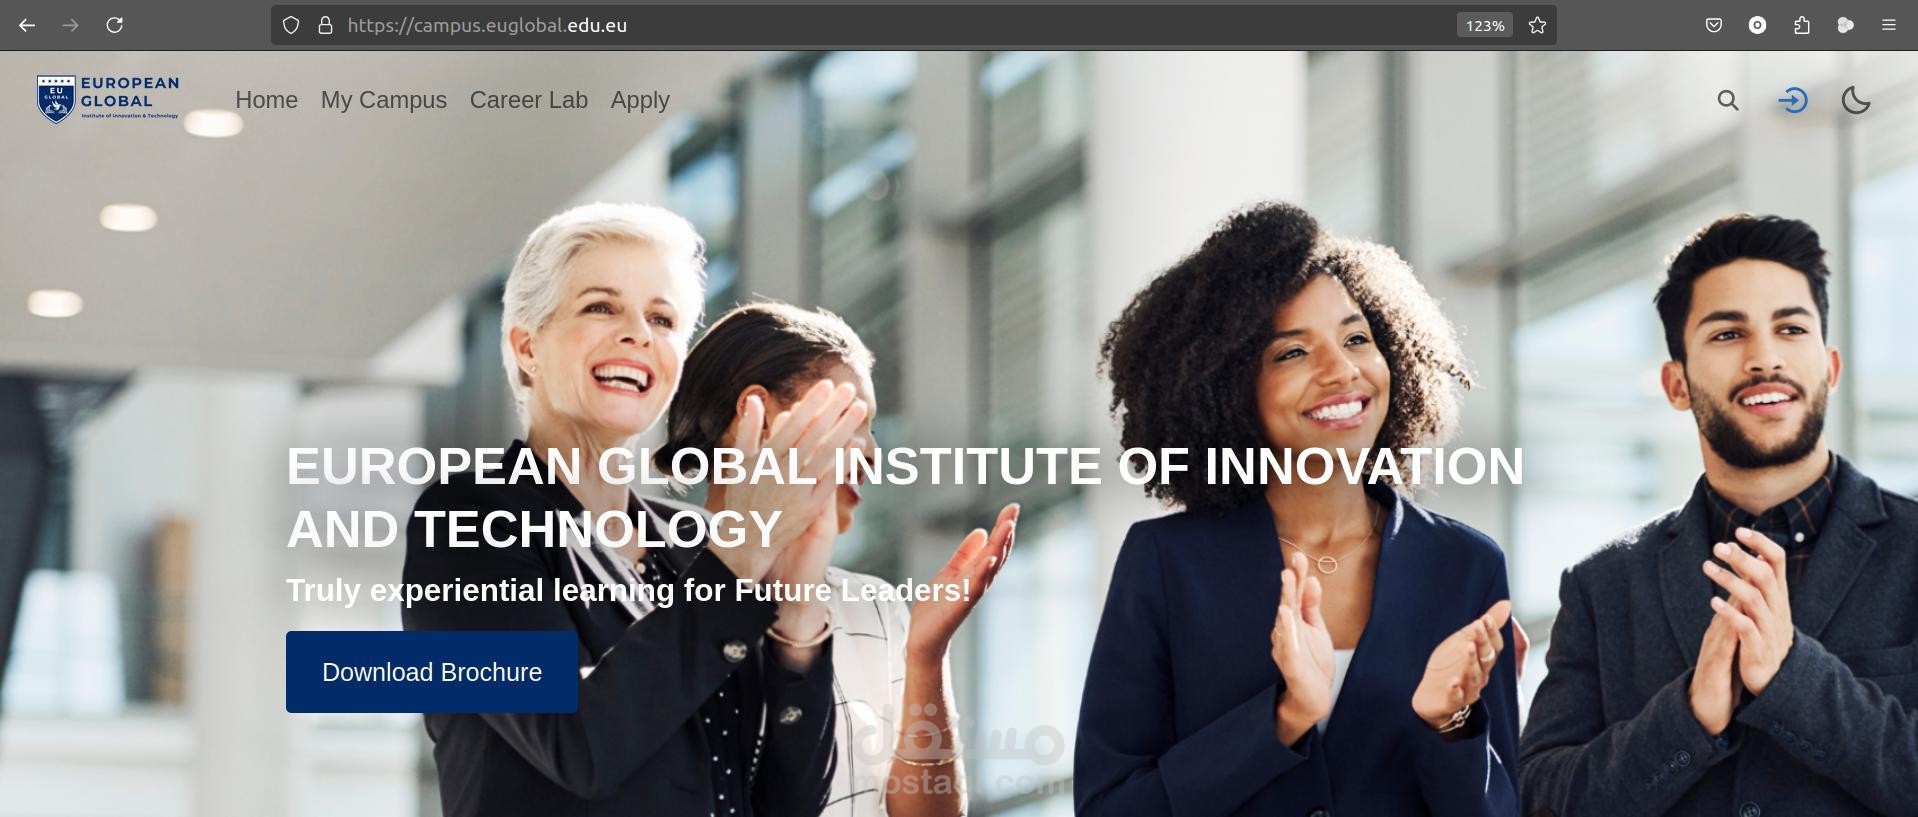Open the My Campus menu item

384,100
